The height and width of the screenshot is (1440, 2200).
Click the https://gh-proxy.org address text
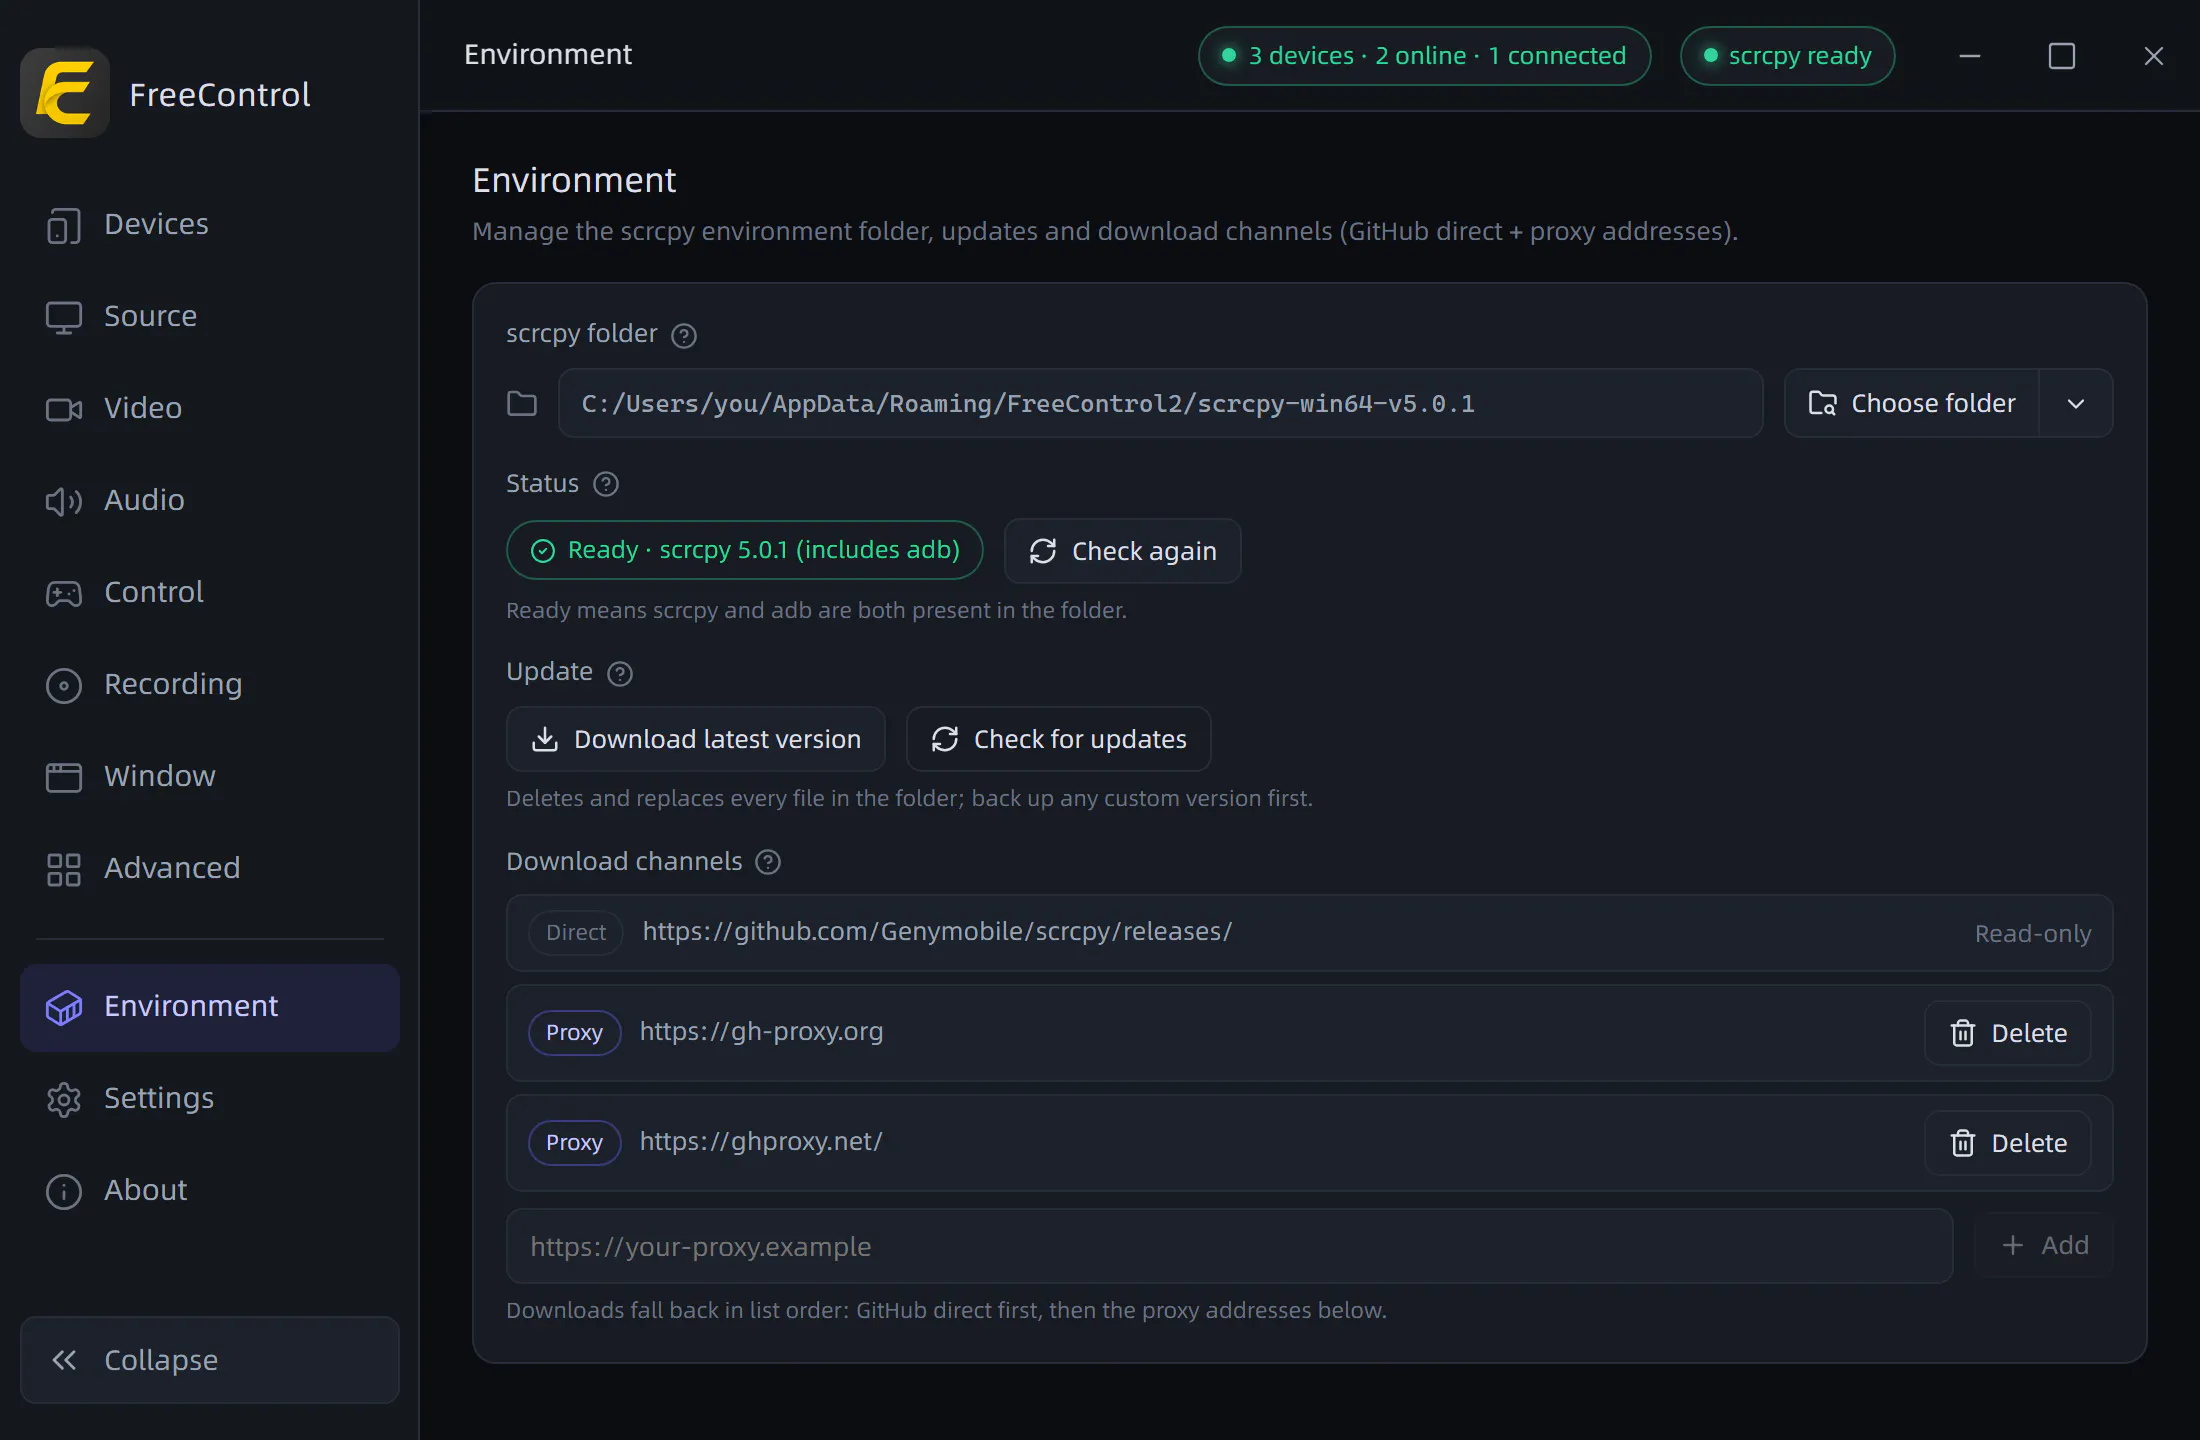point(761,1032)
